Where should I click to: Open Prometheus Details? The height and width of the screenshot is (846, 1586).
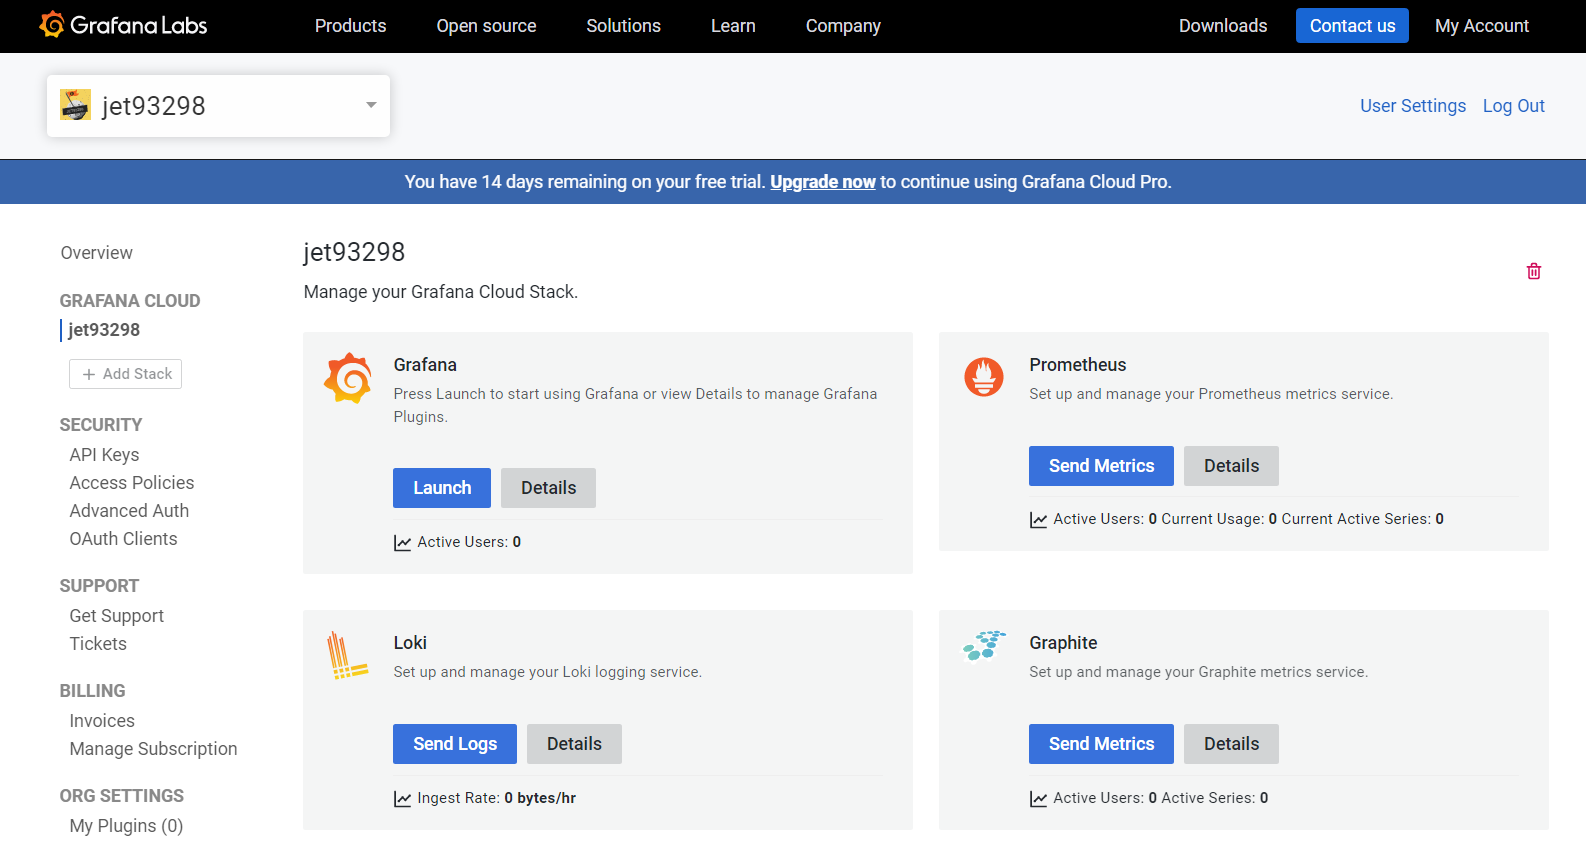pyautogui.click(x=1231, y=466)
